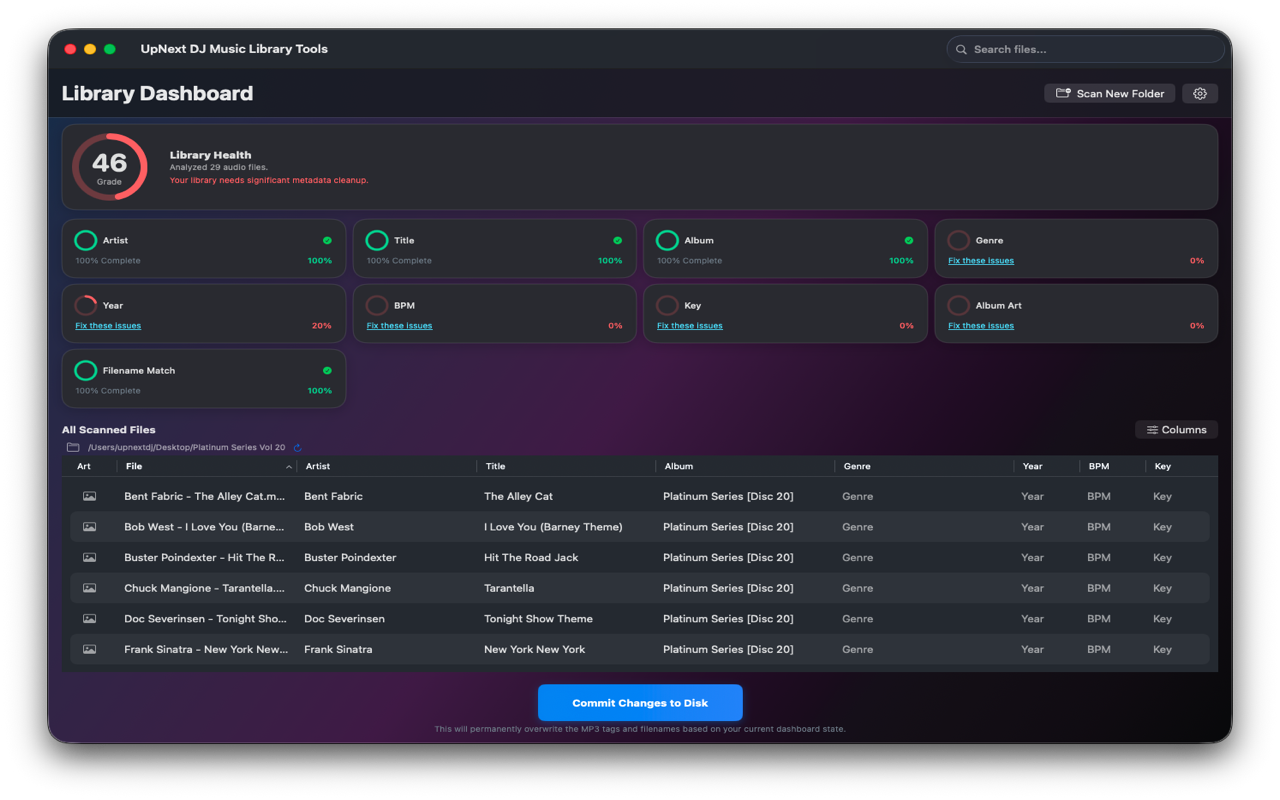The width and height of the screenshot is (1280, 800).
Task: Open the Columns configuration
Action: 1176,429
